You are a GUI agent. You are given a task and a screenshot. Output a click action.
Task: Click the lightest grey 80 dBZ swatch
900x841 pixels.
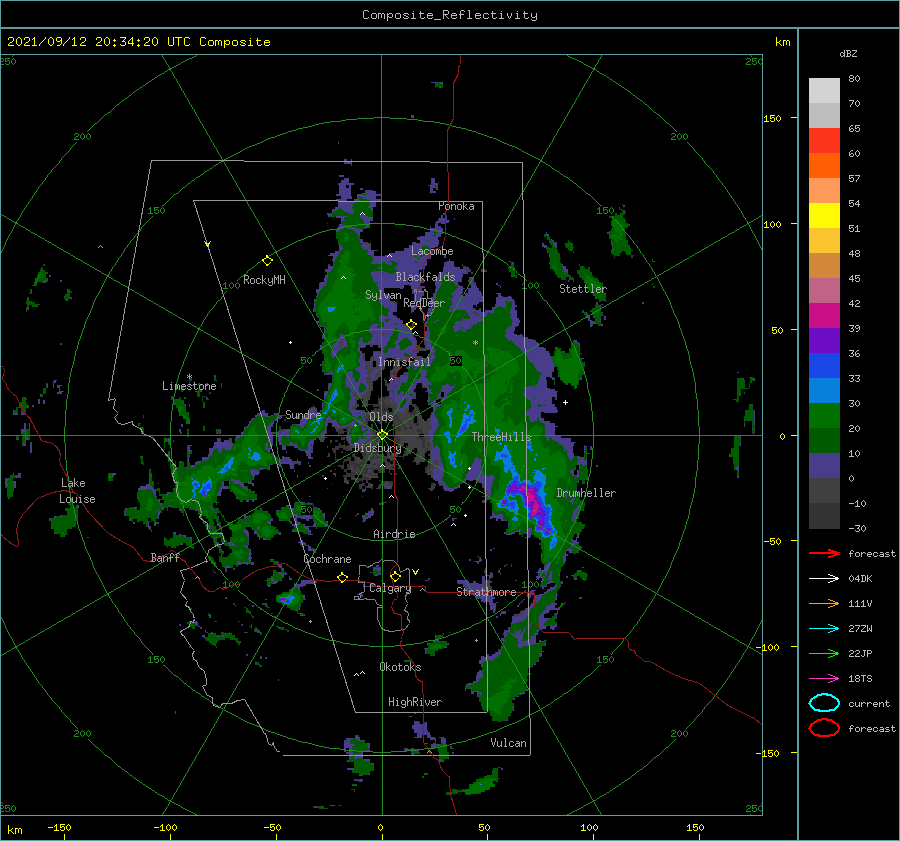824,90
